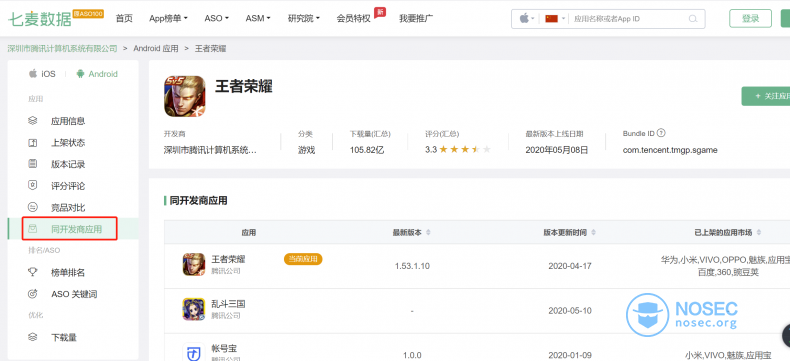Click the Apple logo beside iOS
Viewport: 790px width, 361px height.
[33, 74]
